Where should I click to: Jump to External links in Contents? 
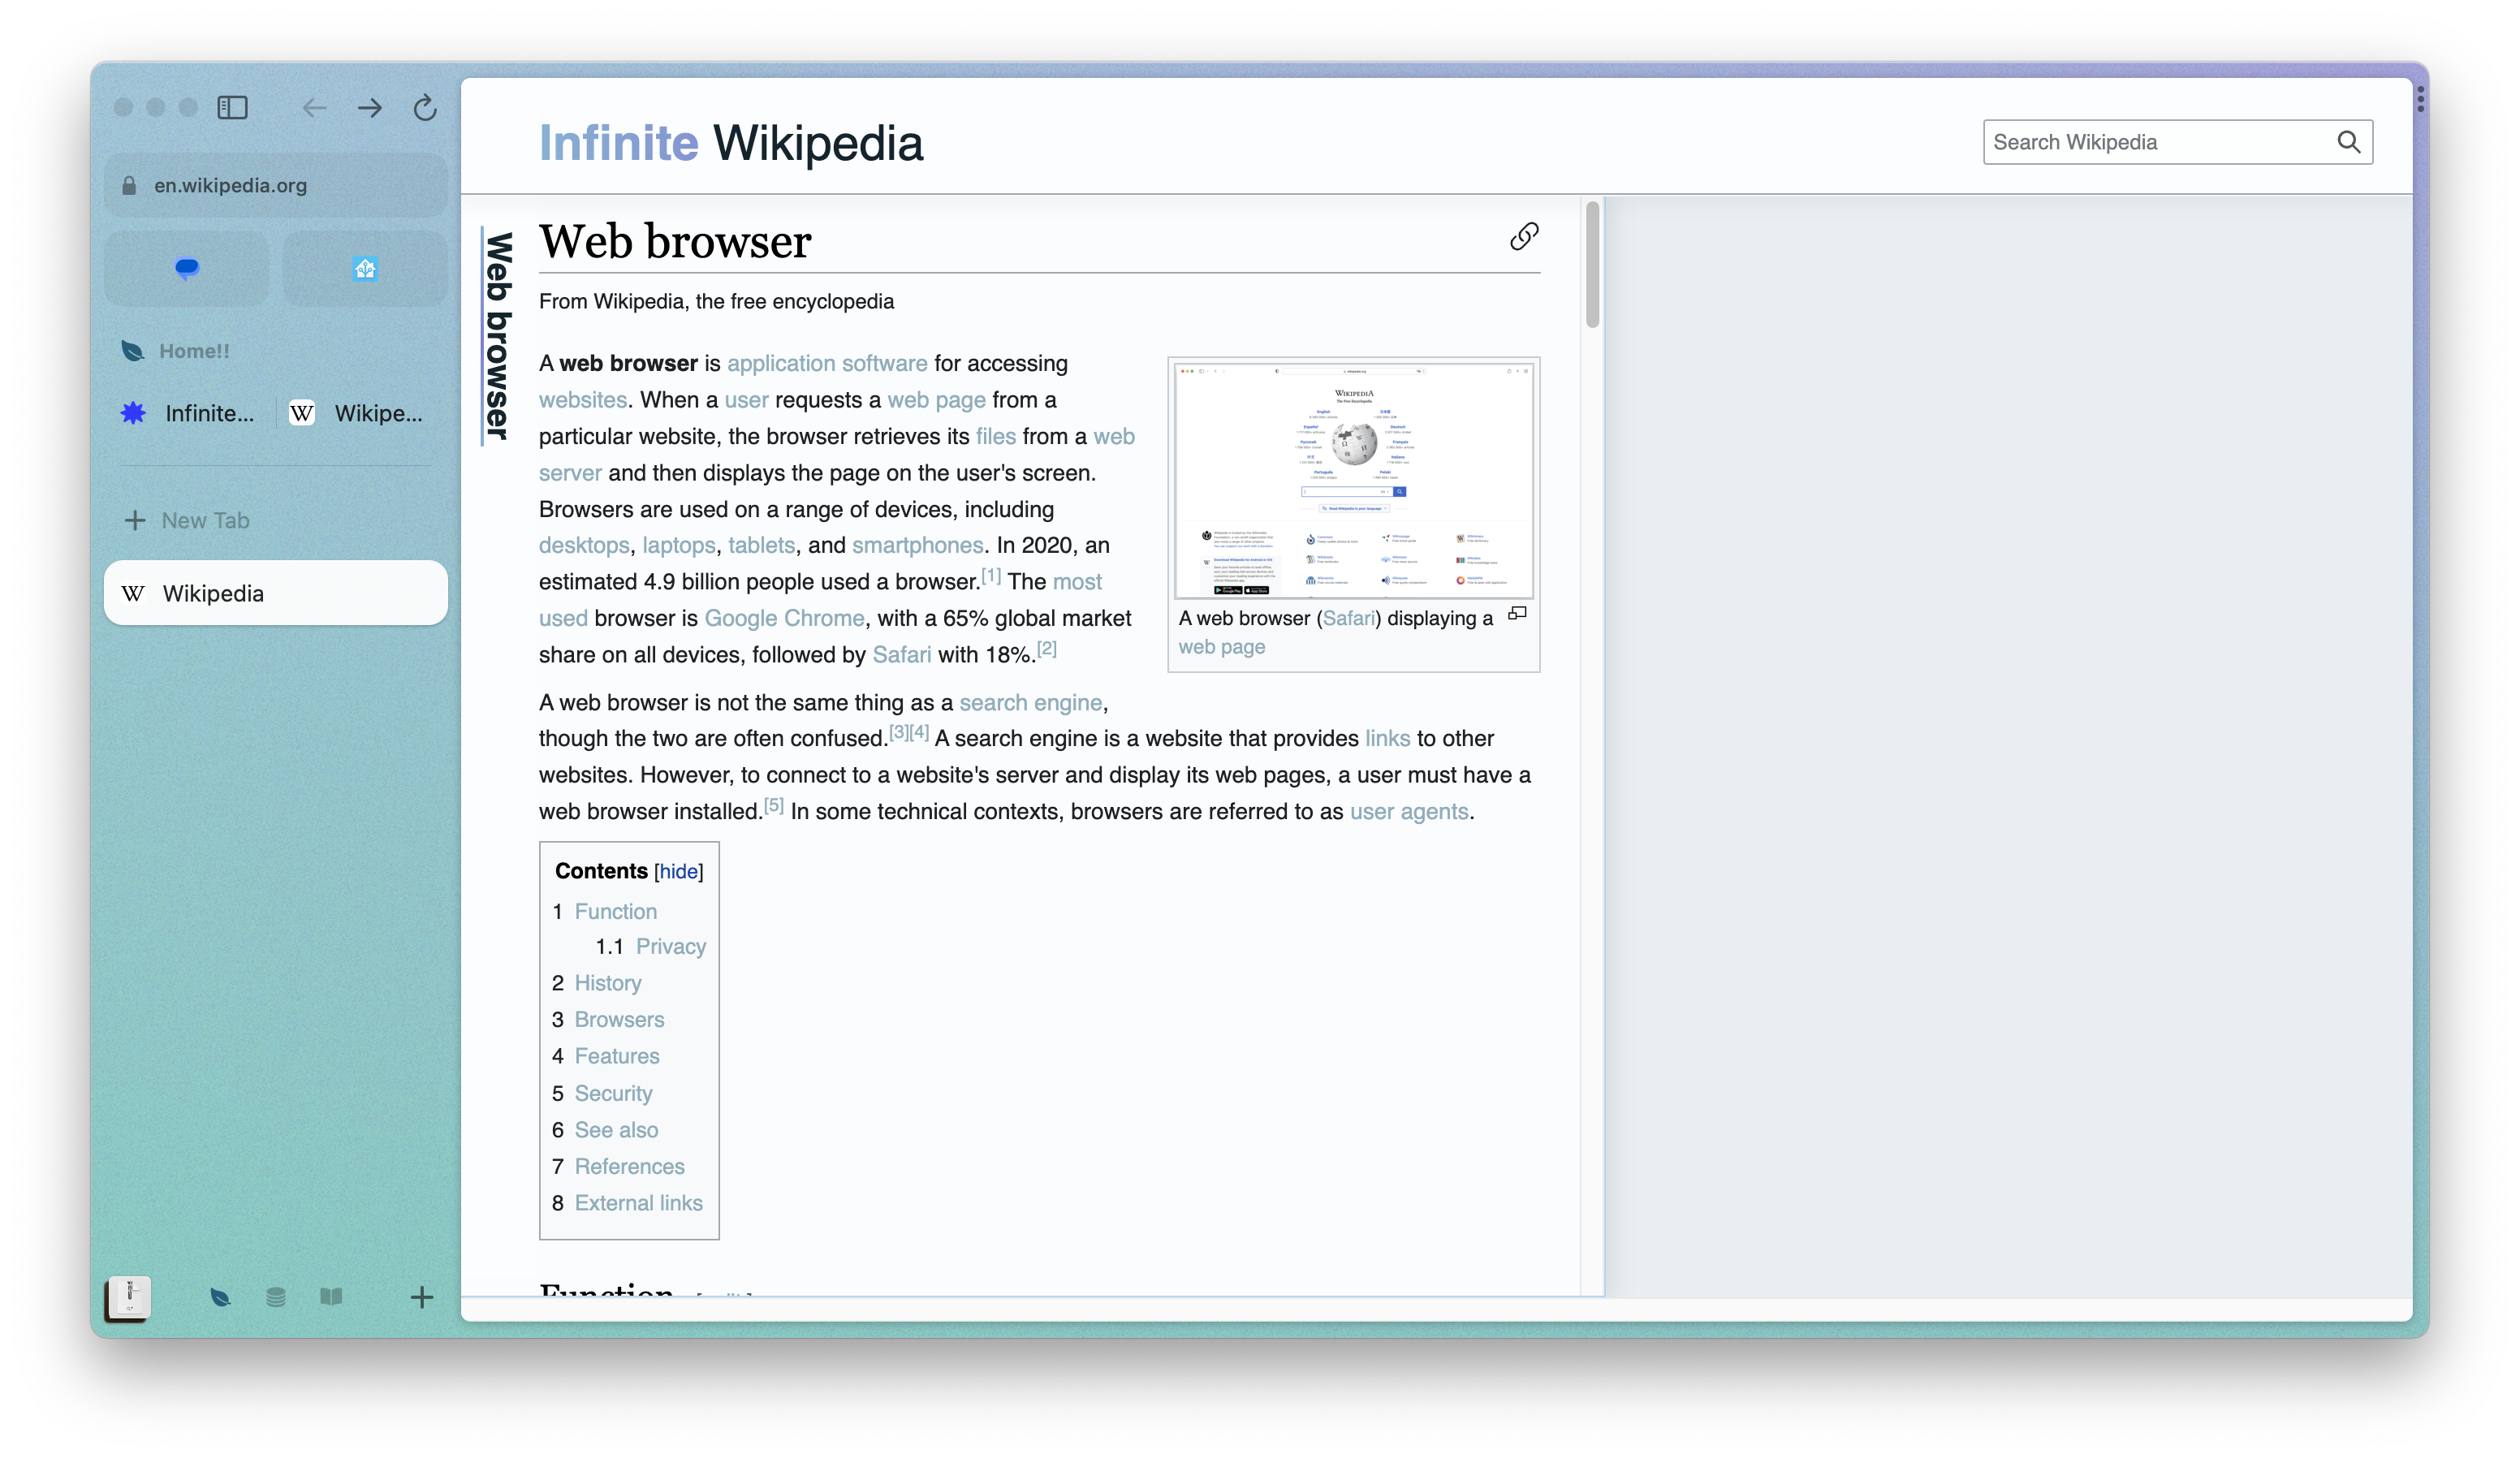[638, 1203]
